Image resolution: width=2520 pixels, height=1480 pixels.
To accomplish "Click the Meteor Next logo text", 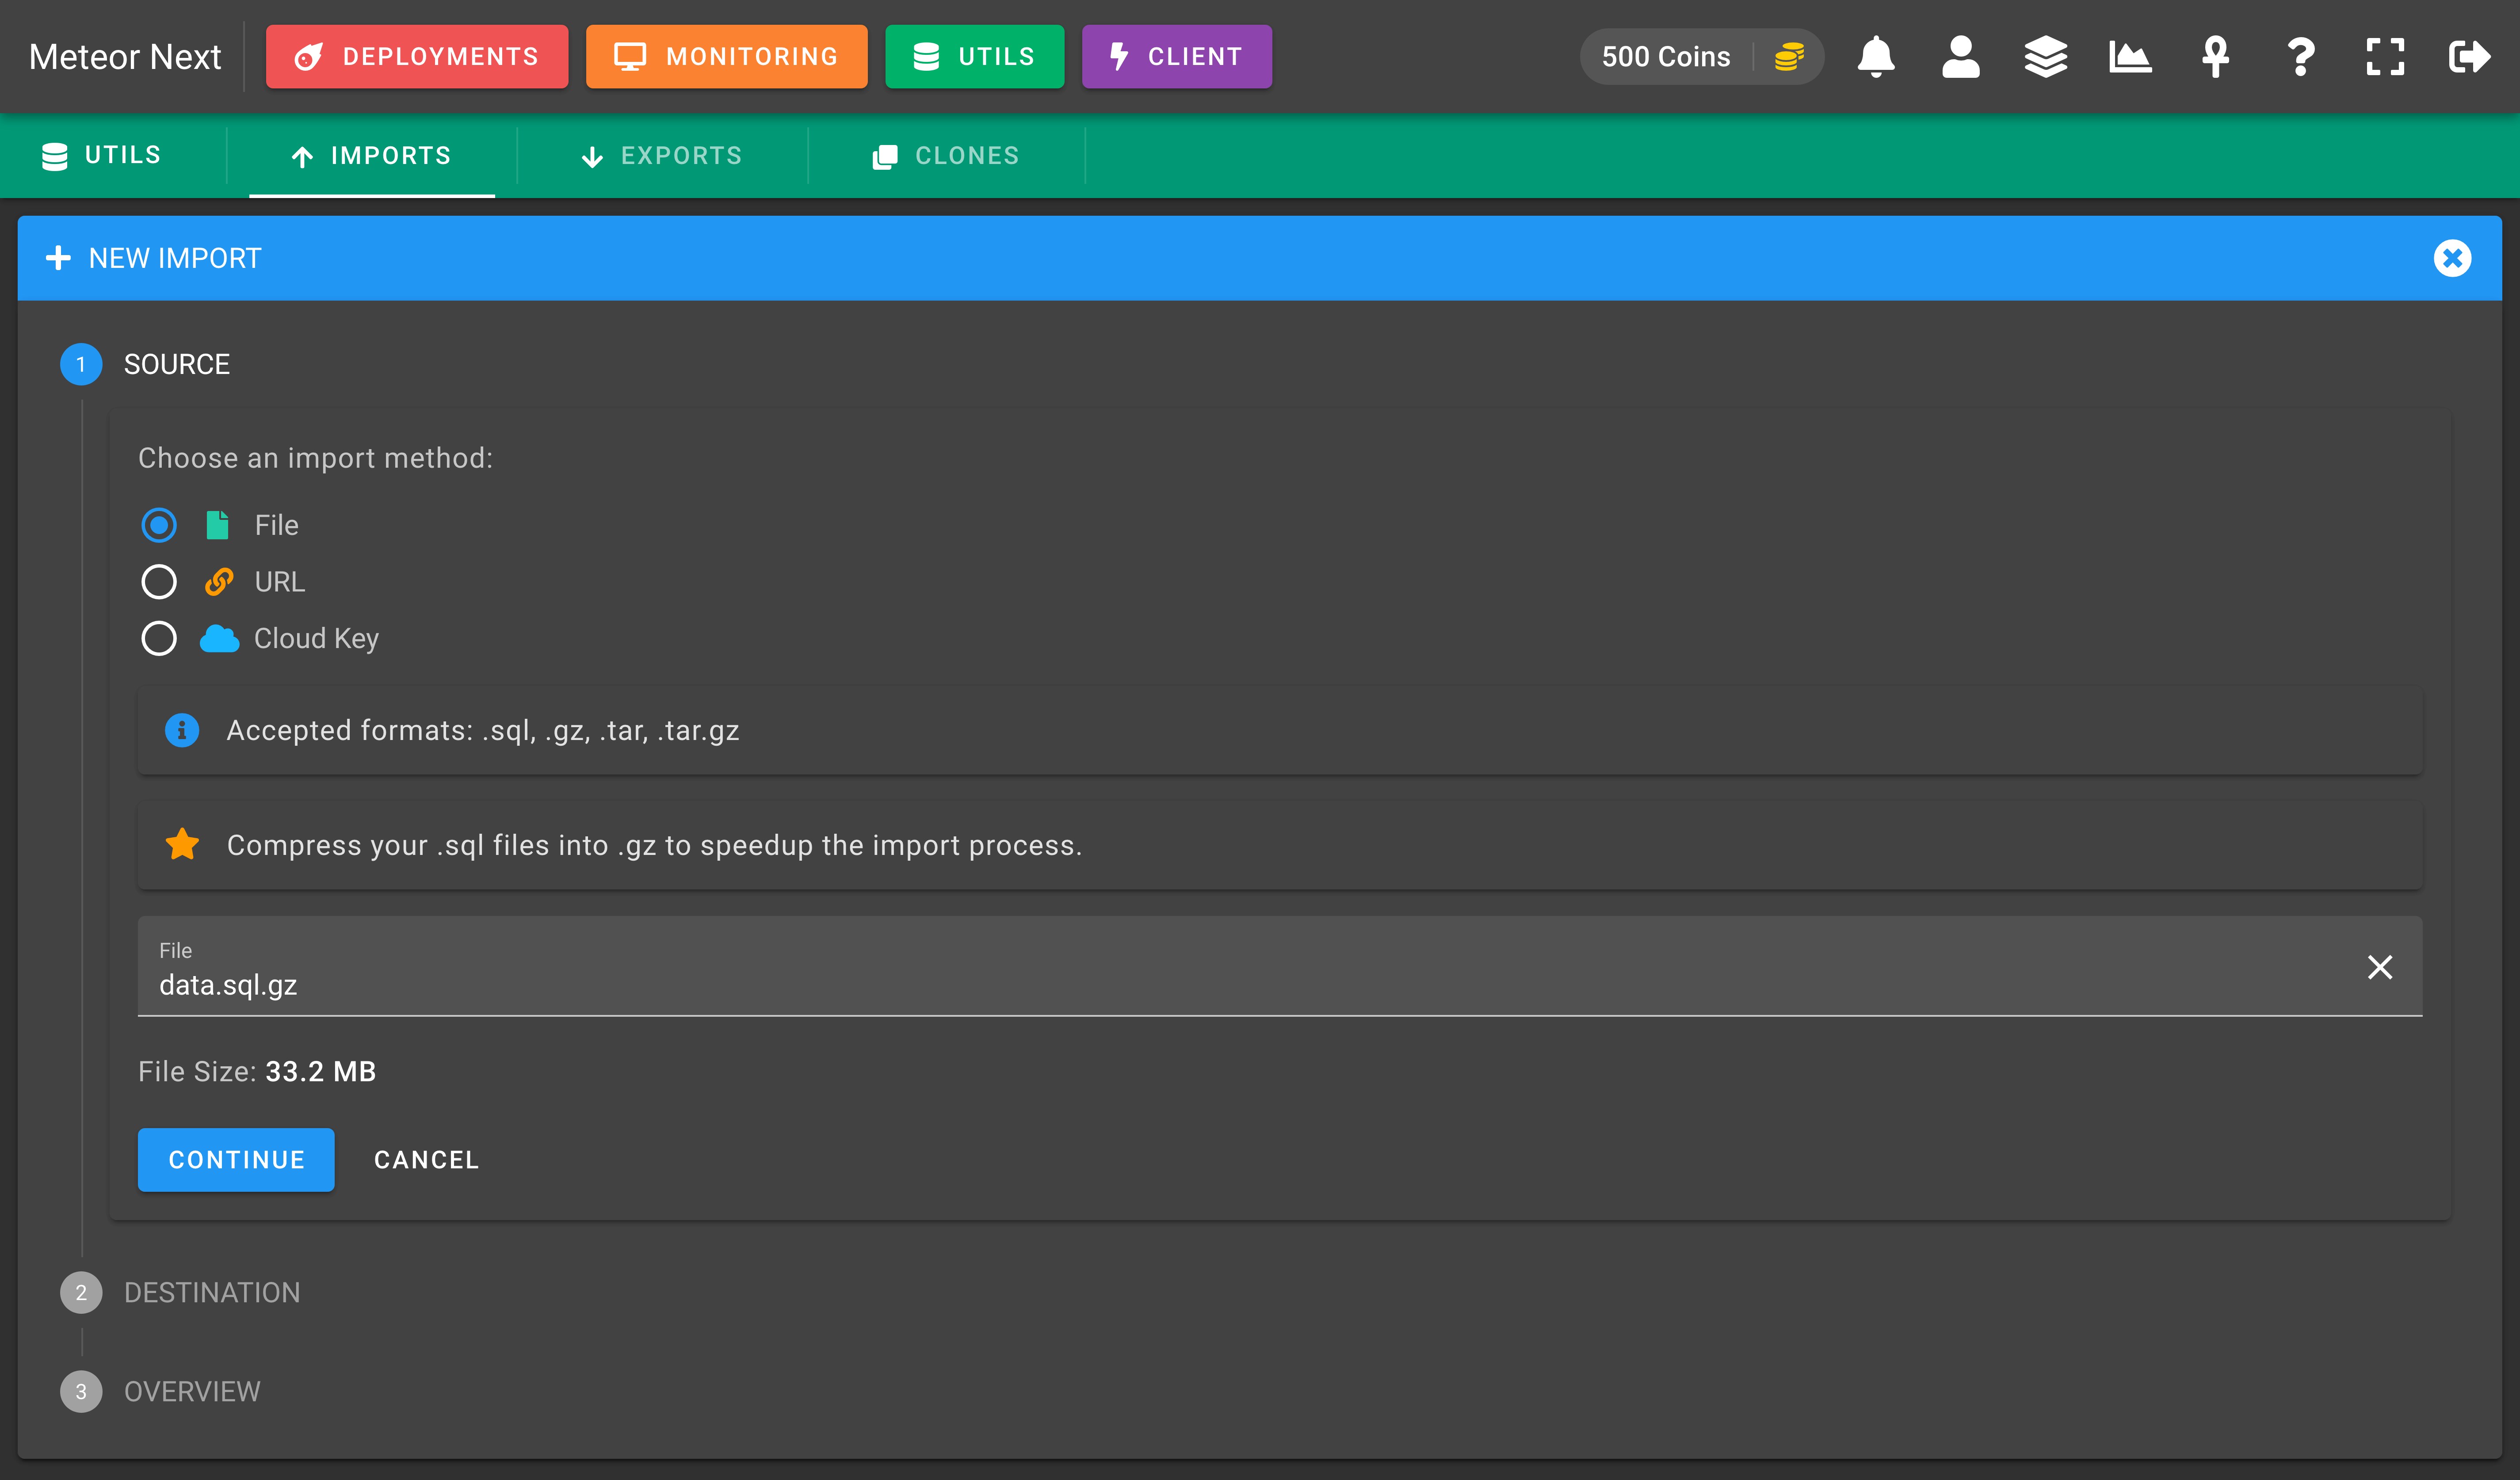I will pos(125,57).
